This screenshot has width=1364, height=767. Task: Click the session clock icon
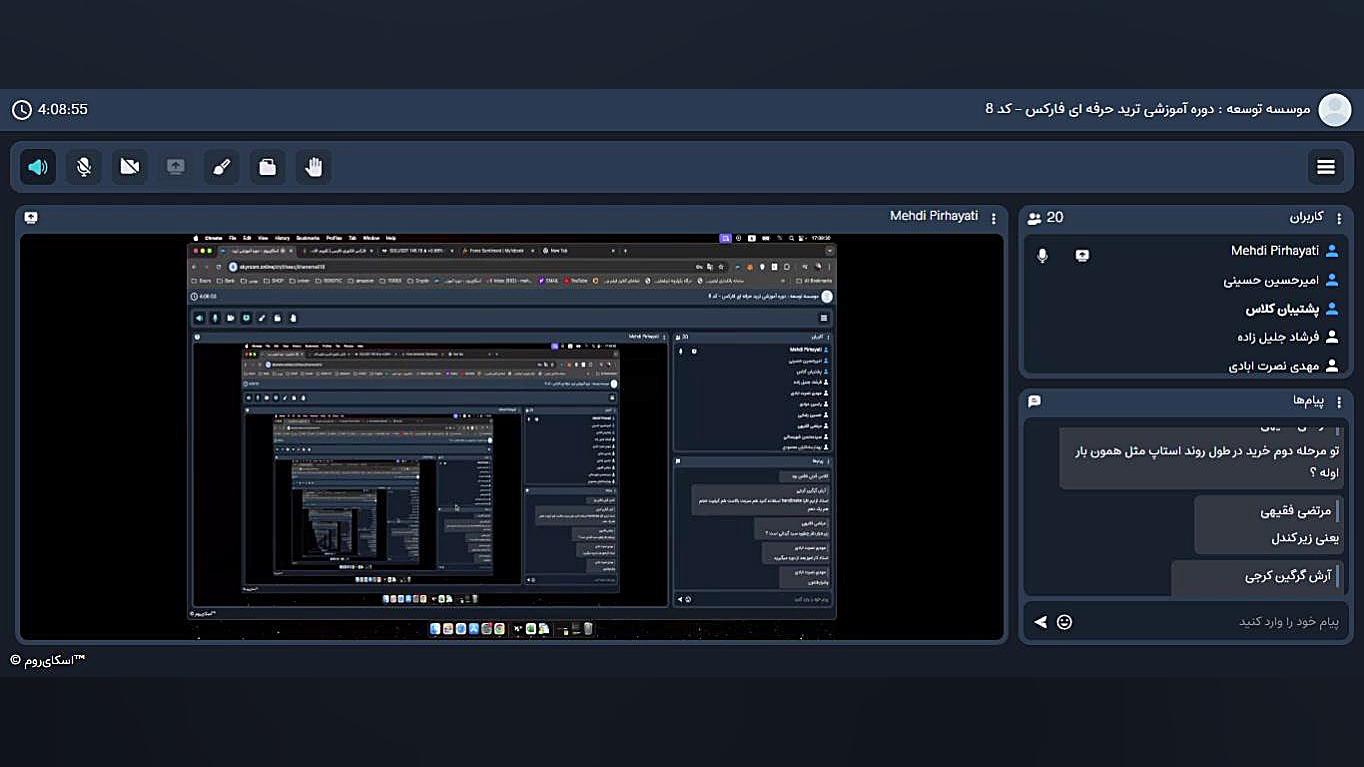coord(22,109)
